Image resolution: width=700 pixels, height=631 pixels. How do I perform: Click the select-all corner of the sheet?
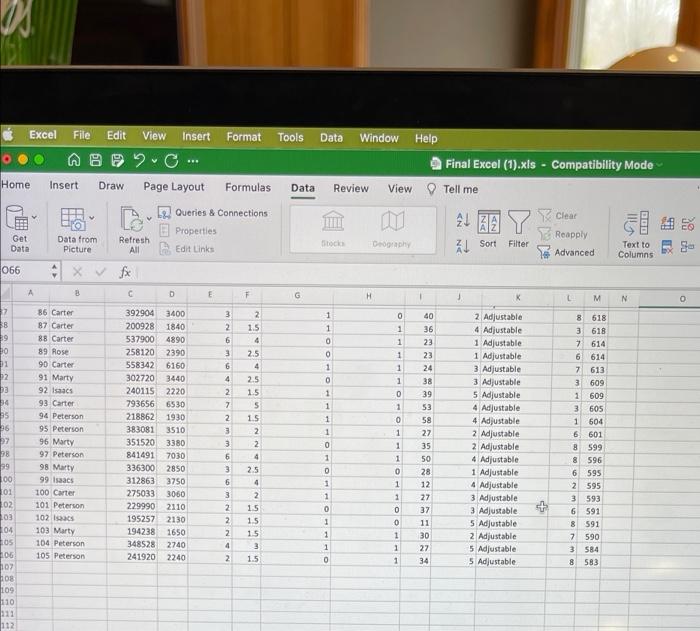pos(6,293)
